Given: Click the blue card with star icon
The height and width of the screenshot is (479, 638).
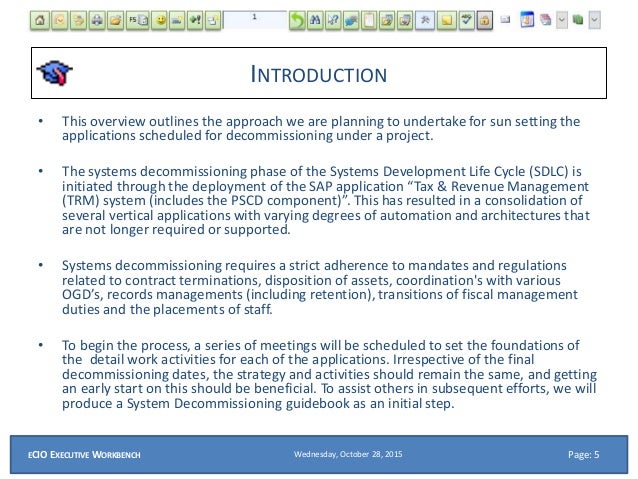Looking at the screenshot, I should [177, 20].
